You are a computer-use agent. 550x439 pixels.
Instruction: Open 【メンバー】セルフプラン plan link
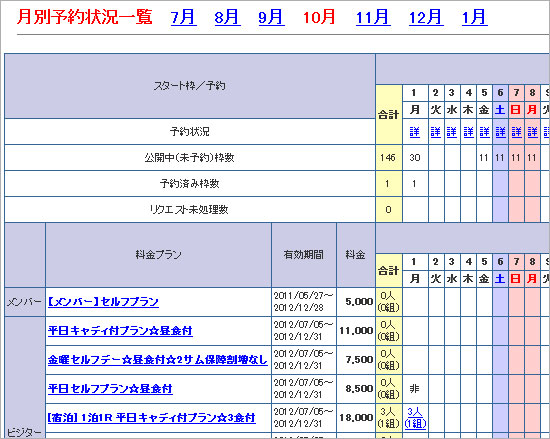point(103,302)
